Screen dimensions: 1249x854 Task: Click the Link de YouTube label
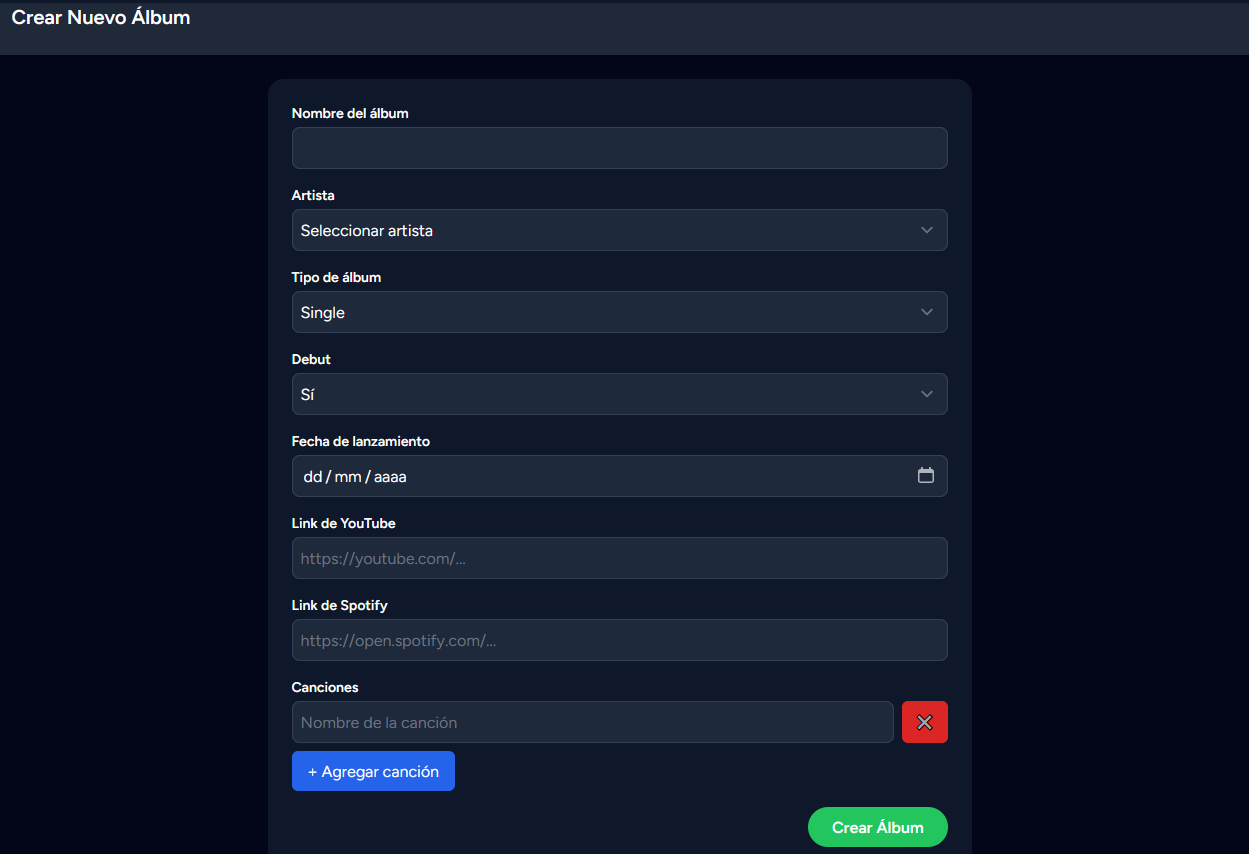coord(343,523)
